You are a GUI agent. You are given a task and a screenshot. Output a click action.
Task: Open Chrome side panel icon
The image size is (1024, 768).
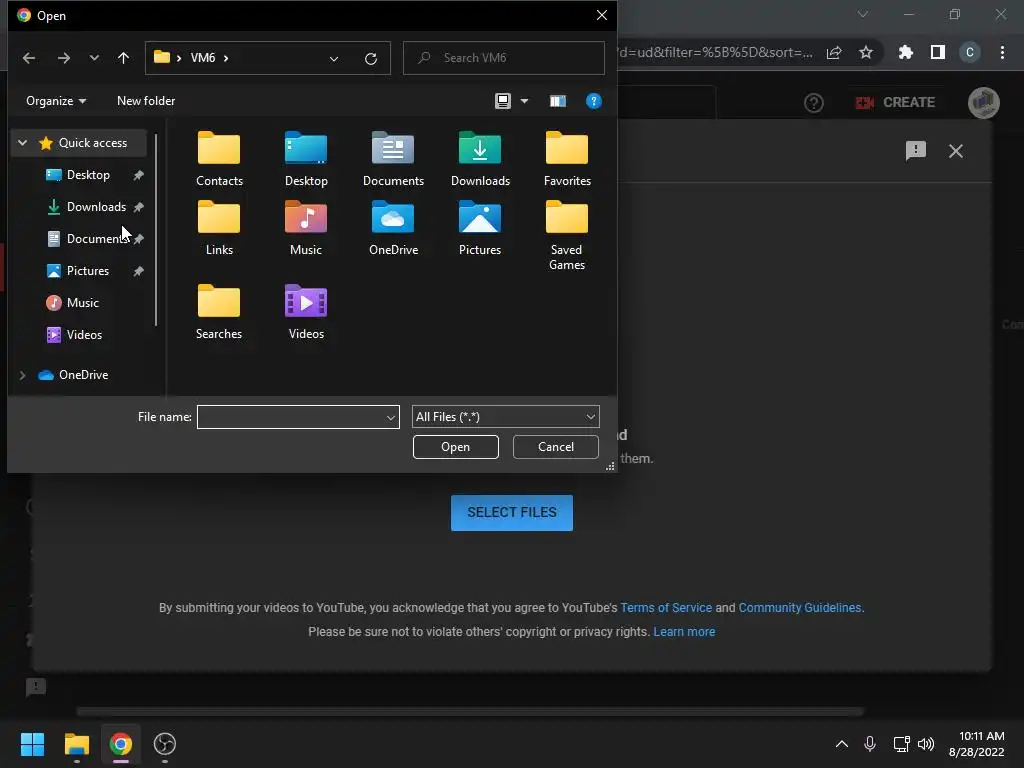pyautogui.click(x=938, y=52)
